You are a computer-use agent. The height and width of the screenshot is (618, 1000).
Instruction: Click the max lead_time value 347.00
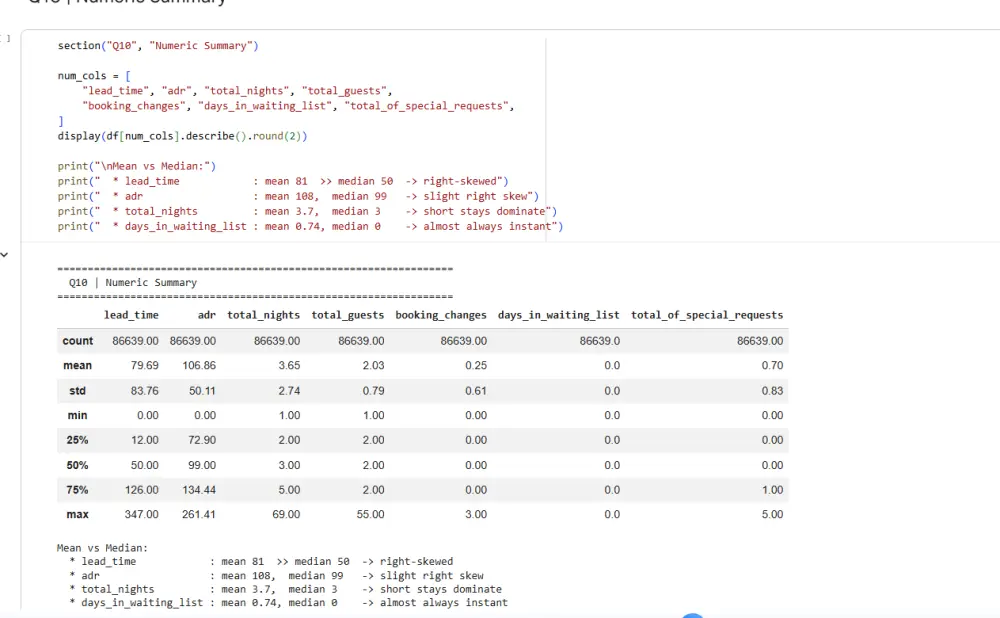click(x=142, y=515)
